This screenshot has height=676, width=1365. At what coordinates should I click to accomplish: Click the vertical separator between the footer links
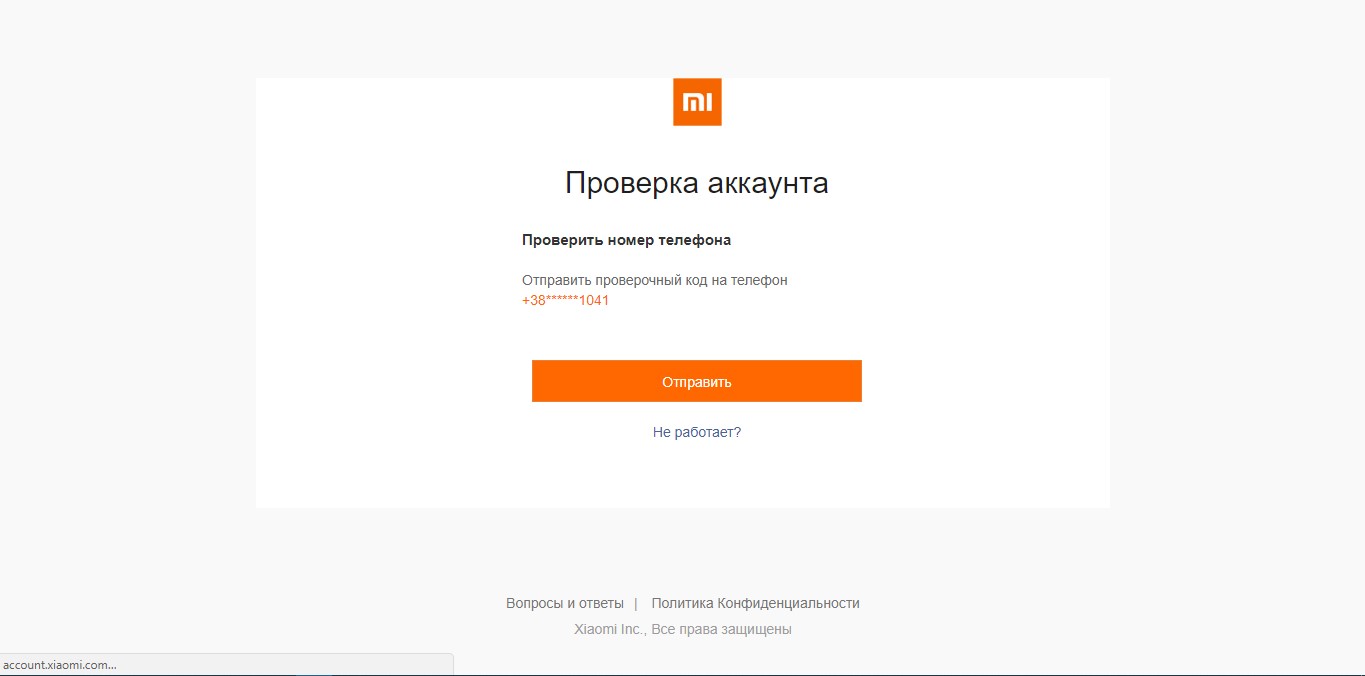[x=636, y=603]
